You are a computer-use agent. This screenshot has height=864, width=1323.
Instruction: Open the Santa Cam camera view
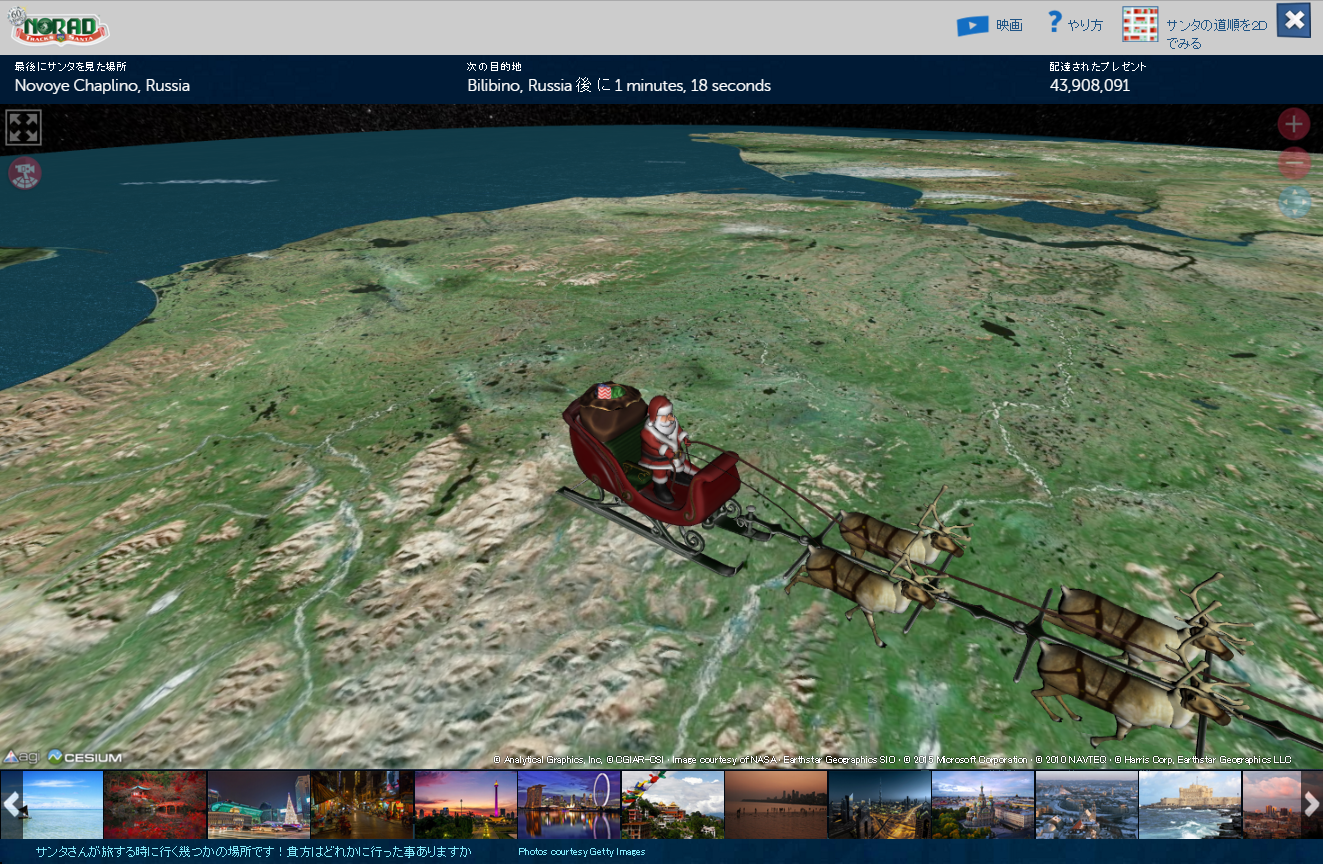(x=23, y=173)
